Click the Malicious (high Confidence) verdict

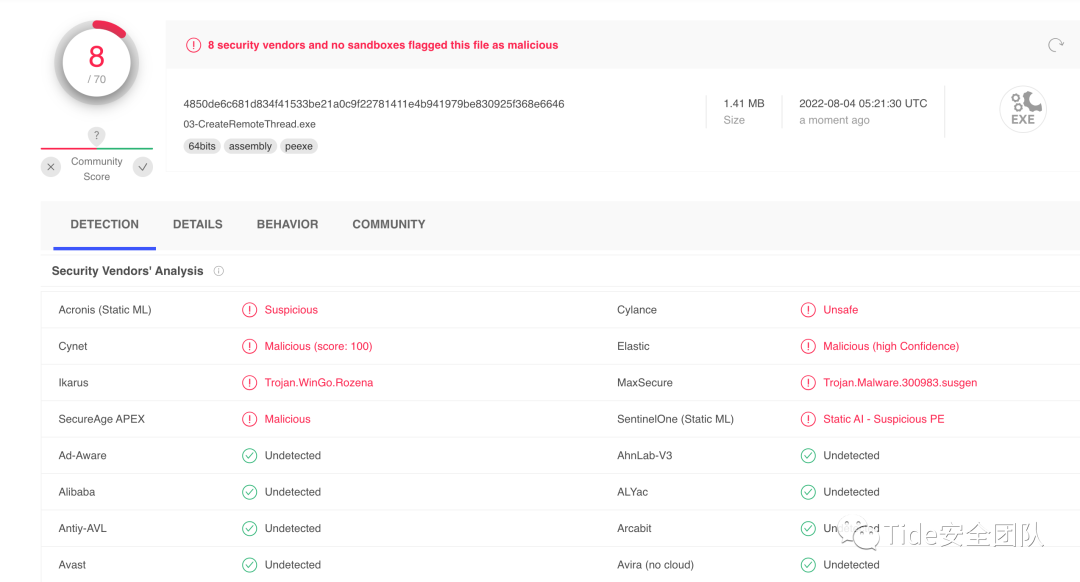(891, 346)
